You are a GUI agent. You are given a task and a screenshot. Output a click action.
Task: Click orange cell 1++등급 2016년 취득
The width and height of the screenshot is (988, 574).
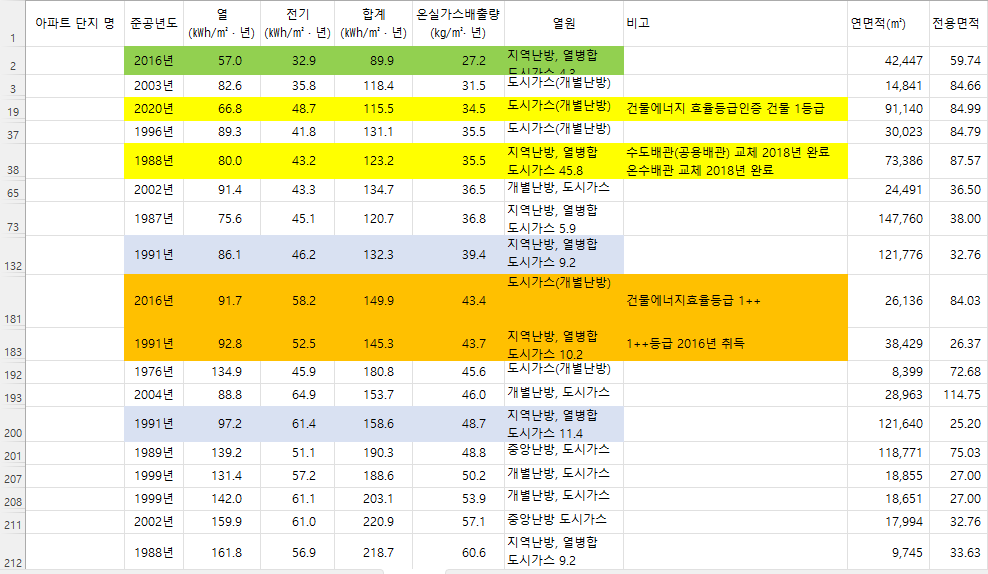735,344
